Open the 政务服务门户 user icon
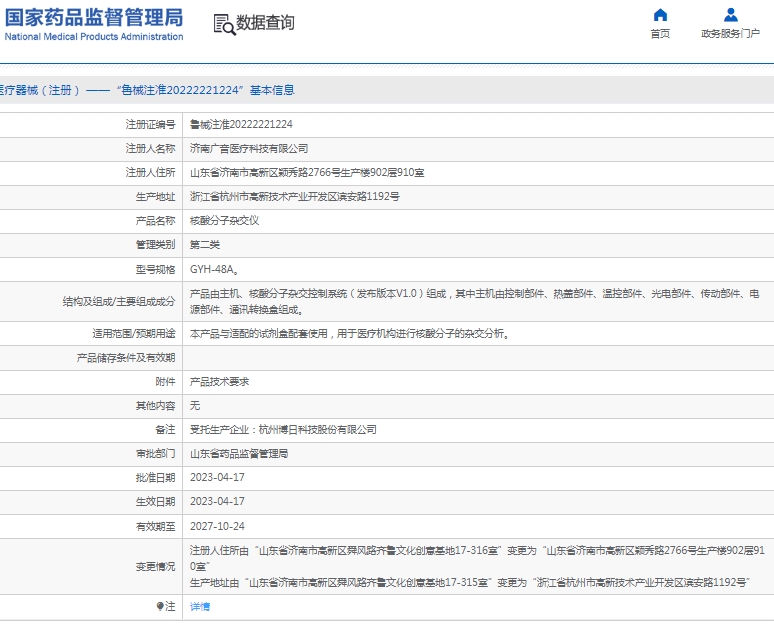The height and width of the screenshot is (624, 774). (x=731, y=15)
